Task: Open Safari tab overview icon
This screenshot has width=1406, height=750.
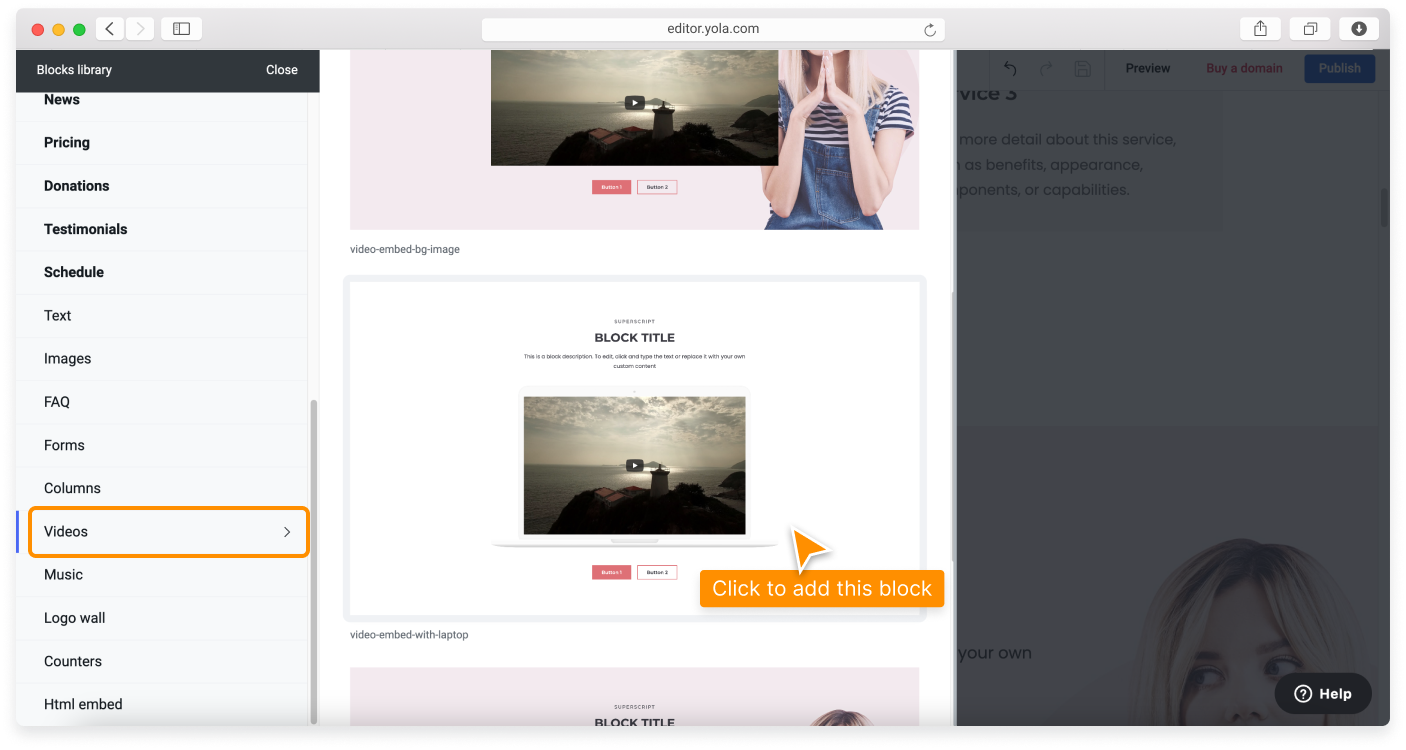Action: coord(1309,28)
